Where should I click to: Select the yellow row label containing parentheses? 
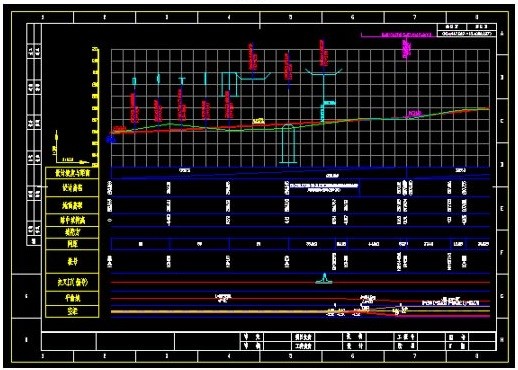(72, 283)
